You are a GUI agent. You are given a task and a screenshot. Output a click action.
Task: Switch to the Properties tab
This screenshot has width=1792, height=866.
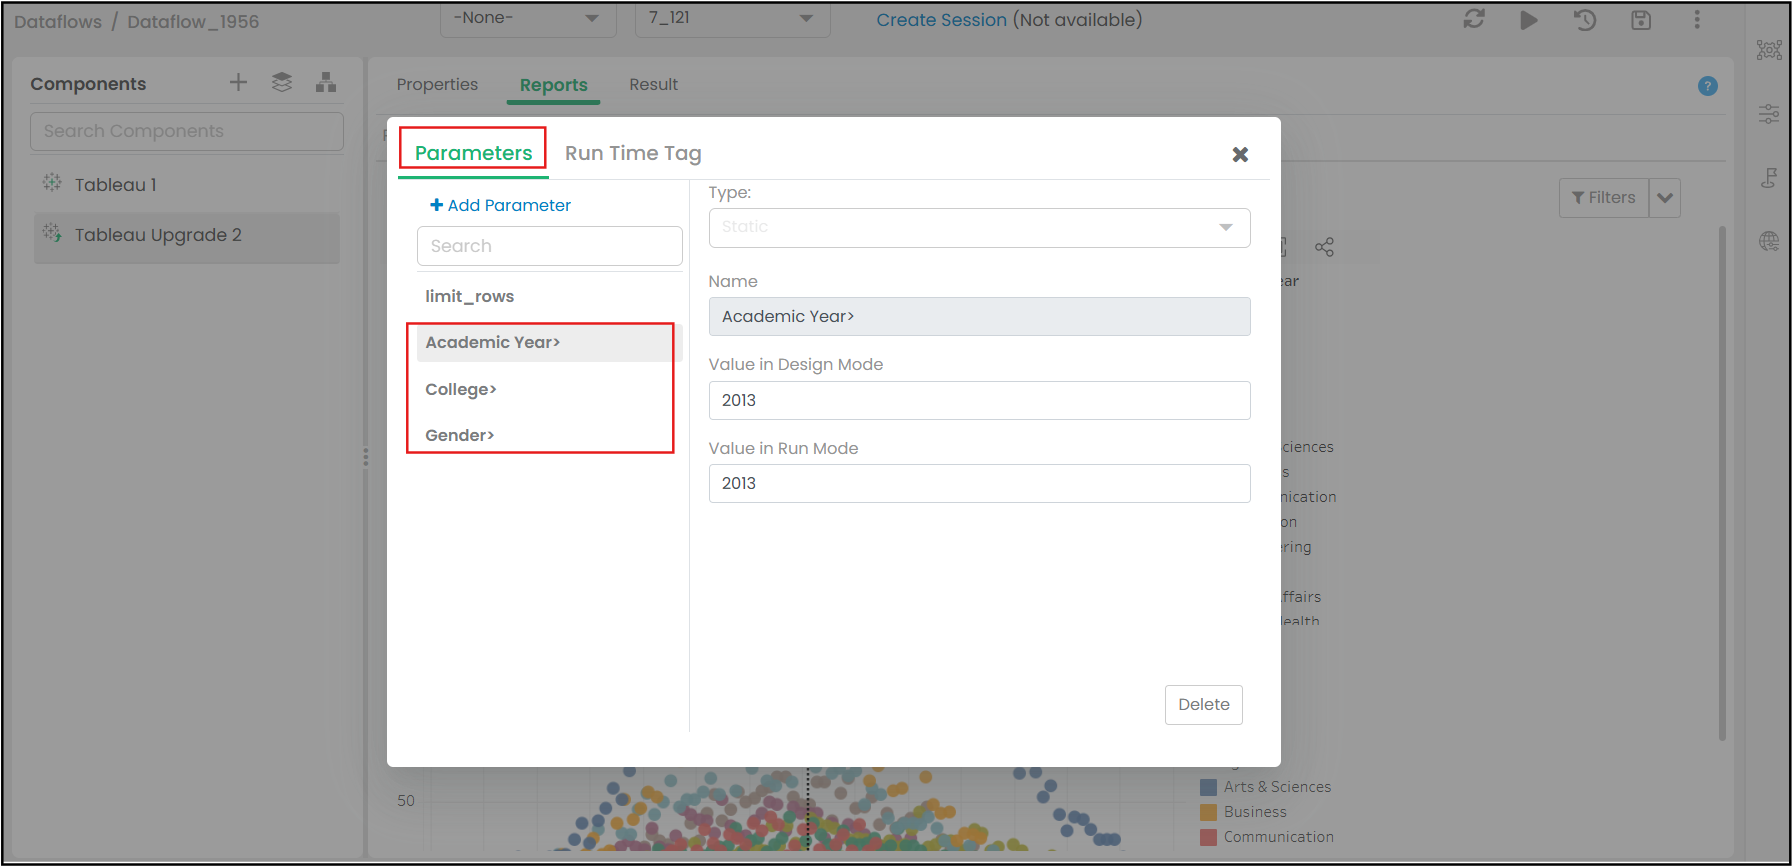pyautogui.click(x=437, y=85)
